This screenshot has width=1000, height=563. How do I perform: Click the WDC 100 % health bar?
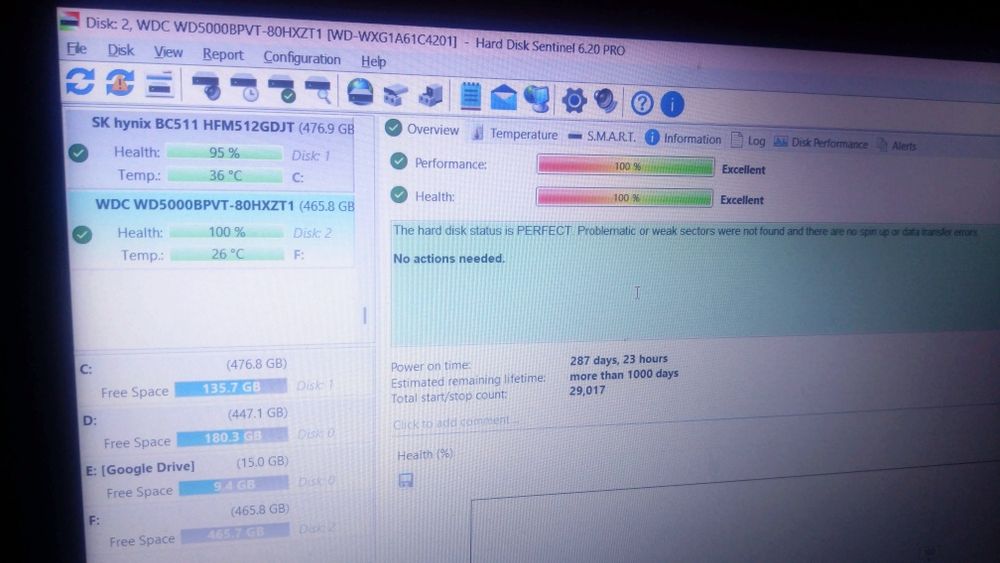point(227,232)
